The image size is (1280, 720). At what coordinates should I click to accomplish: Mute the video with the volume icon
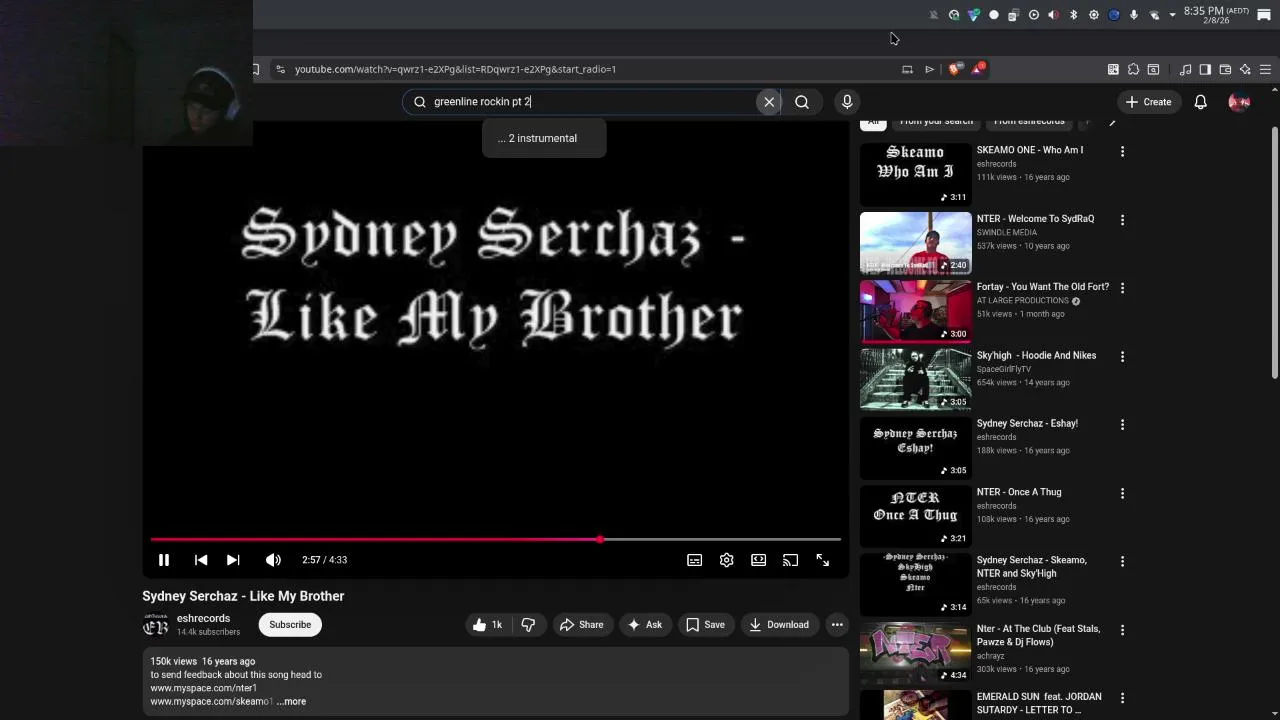click(x=273, y=560)
